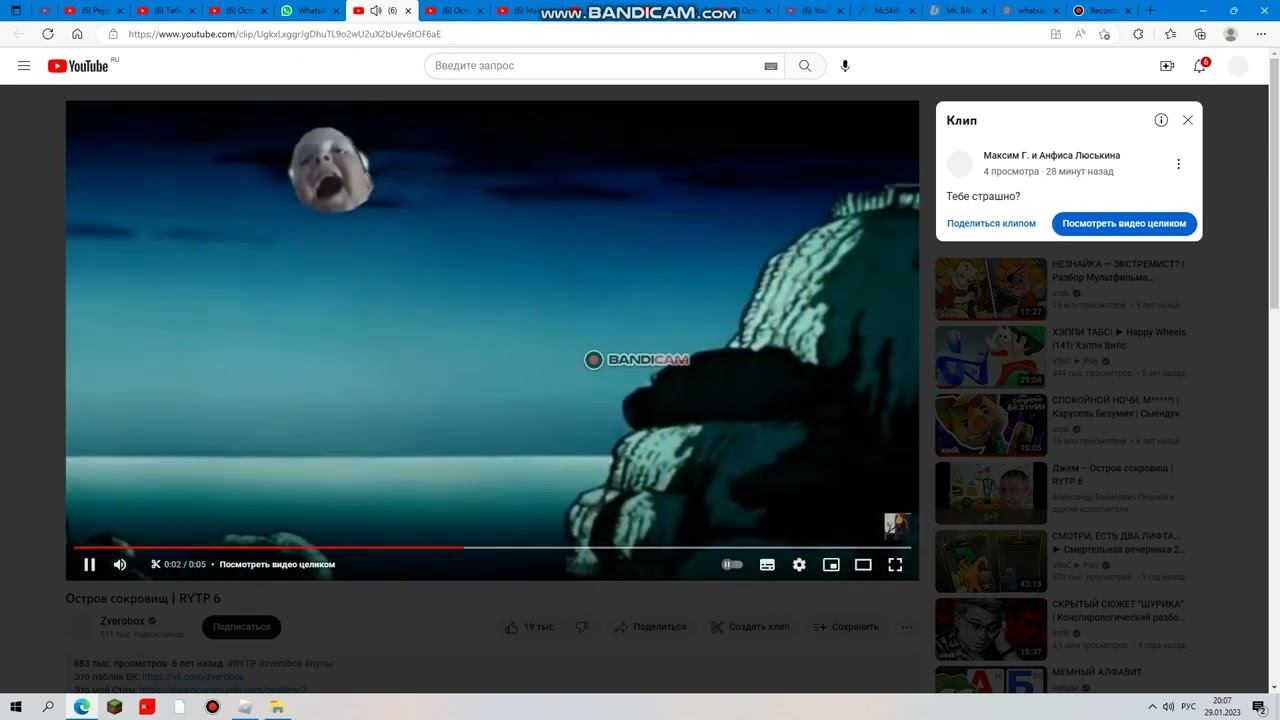
Task: Click blue 'Посмотреть видео целиком' button
Action: click(1124, 224)
